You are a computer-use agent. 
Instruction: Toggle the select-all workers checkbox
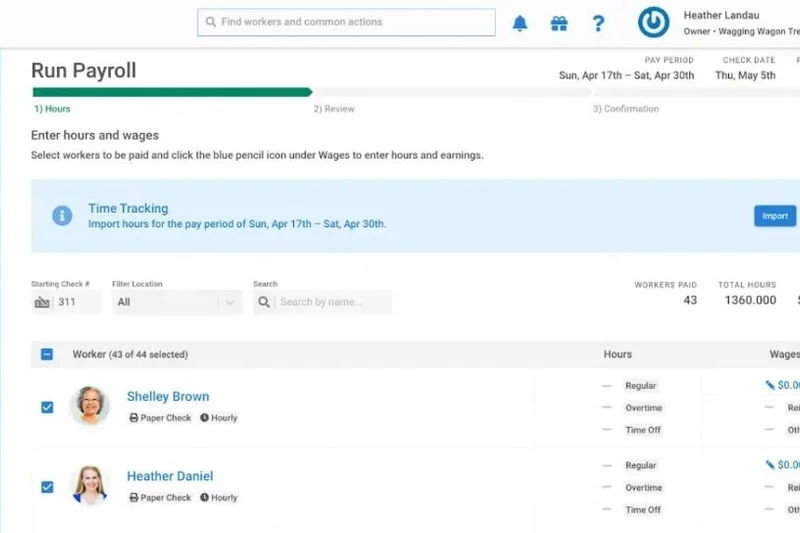click(x=46, y=354)
